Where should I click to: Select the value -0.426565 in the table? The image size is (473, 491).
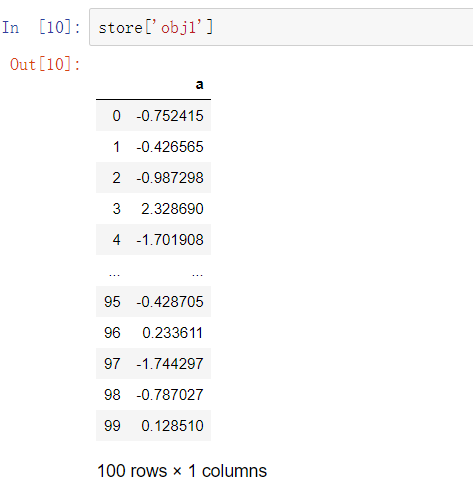[x=170, y=147]
